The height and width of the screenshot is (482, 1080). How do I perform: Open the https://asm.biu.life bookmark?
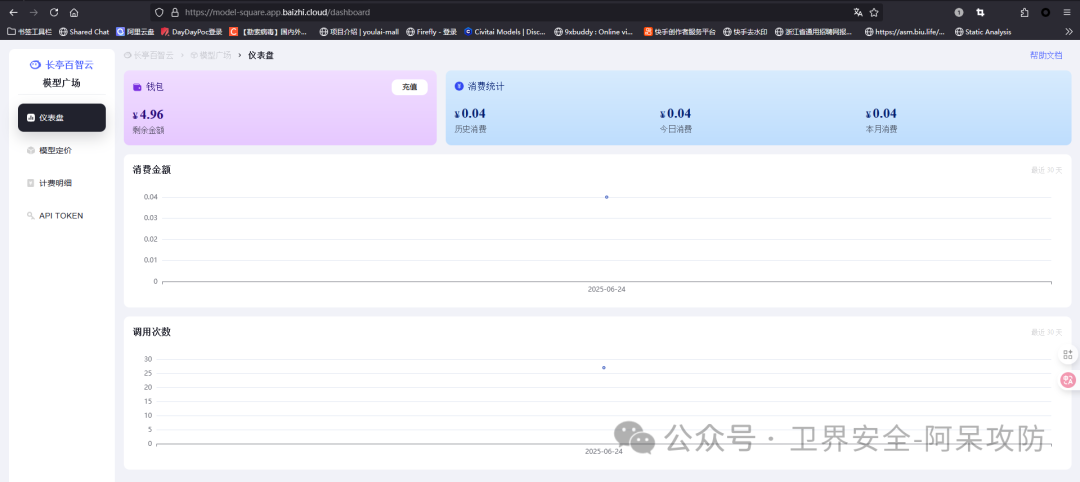pos(905,32)
